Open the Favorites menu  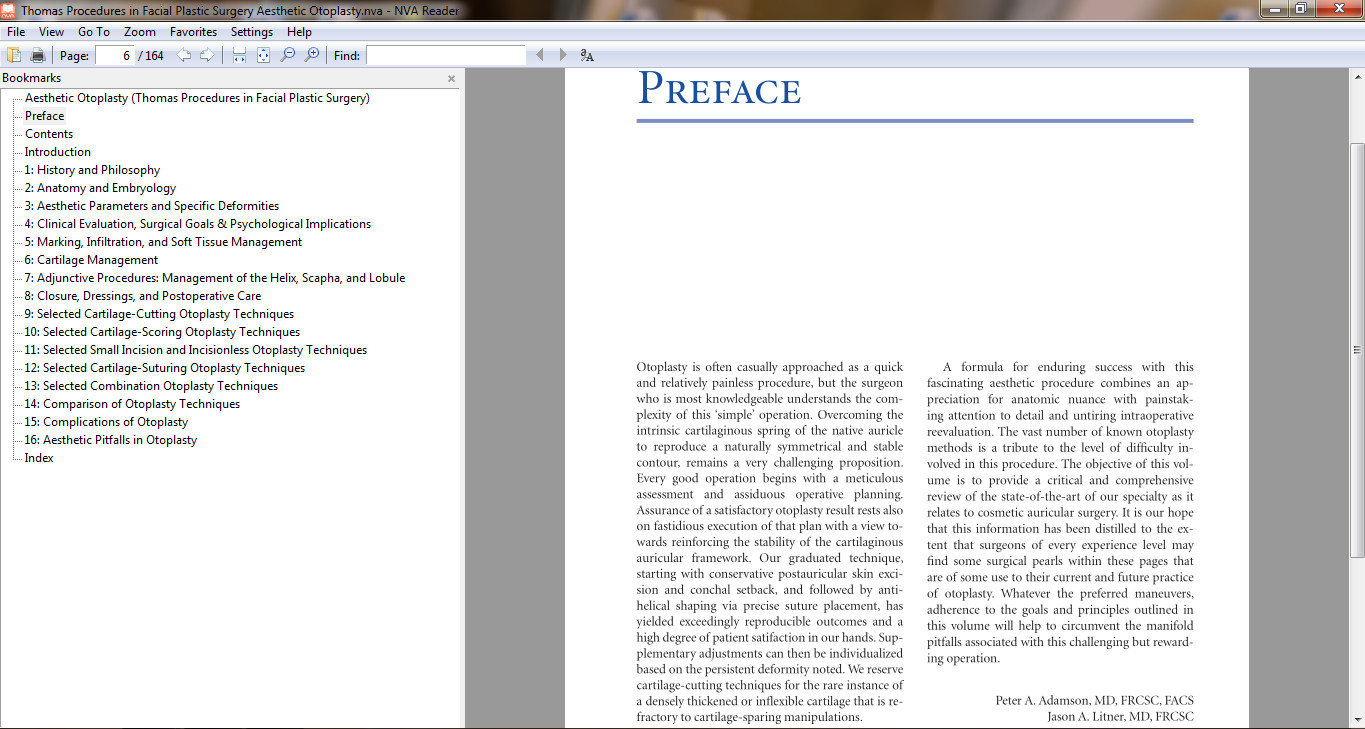coord(193,32)
